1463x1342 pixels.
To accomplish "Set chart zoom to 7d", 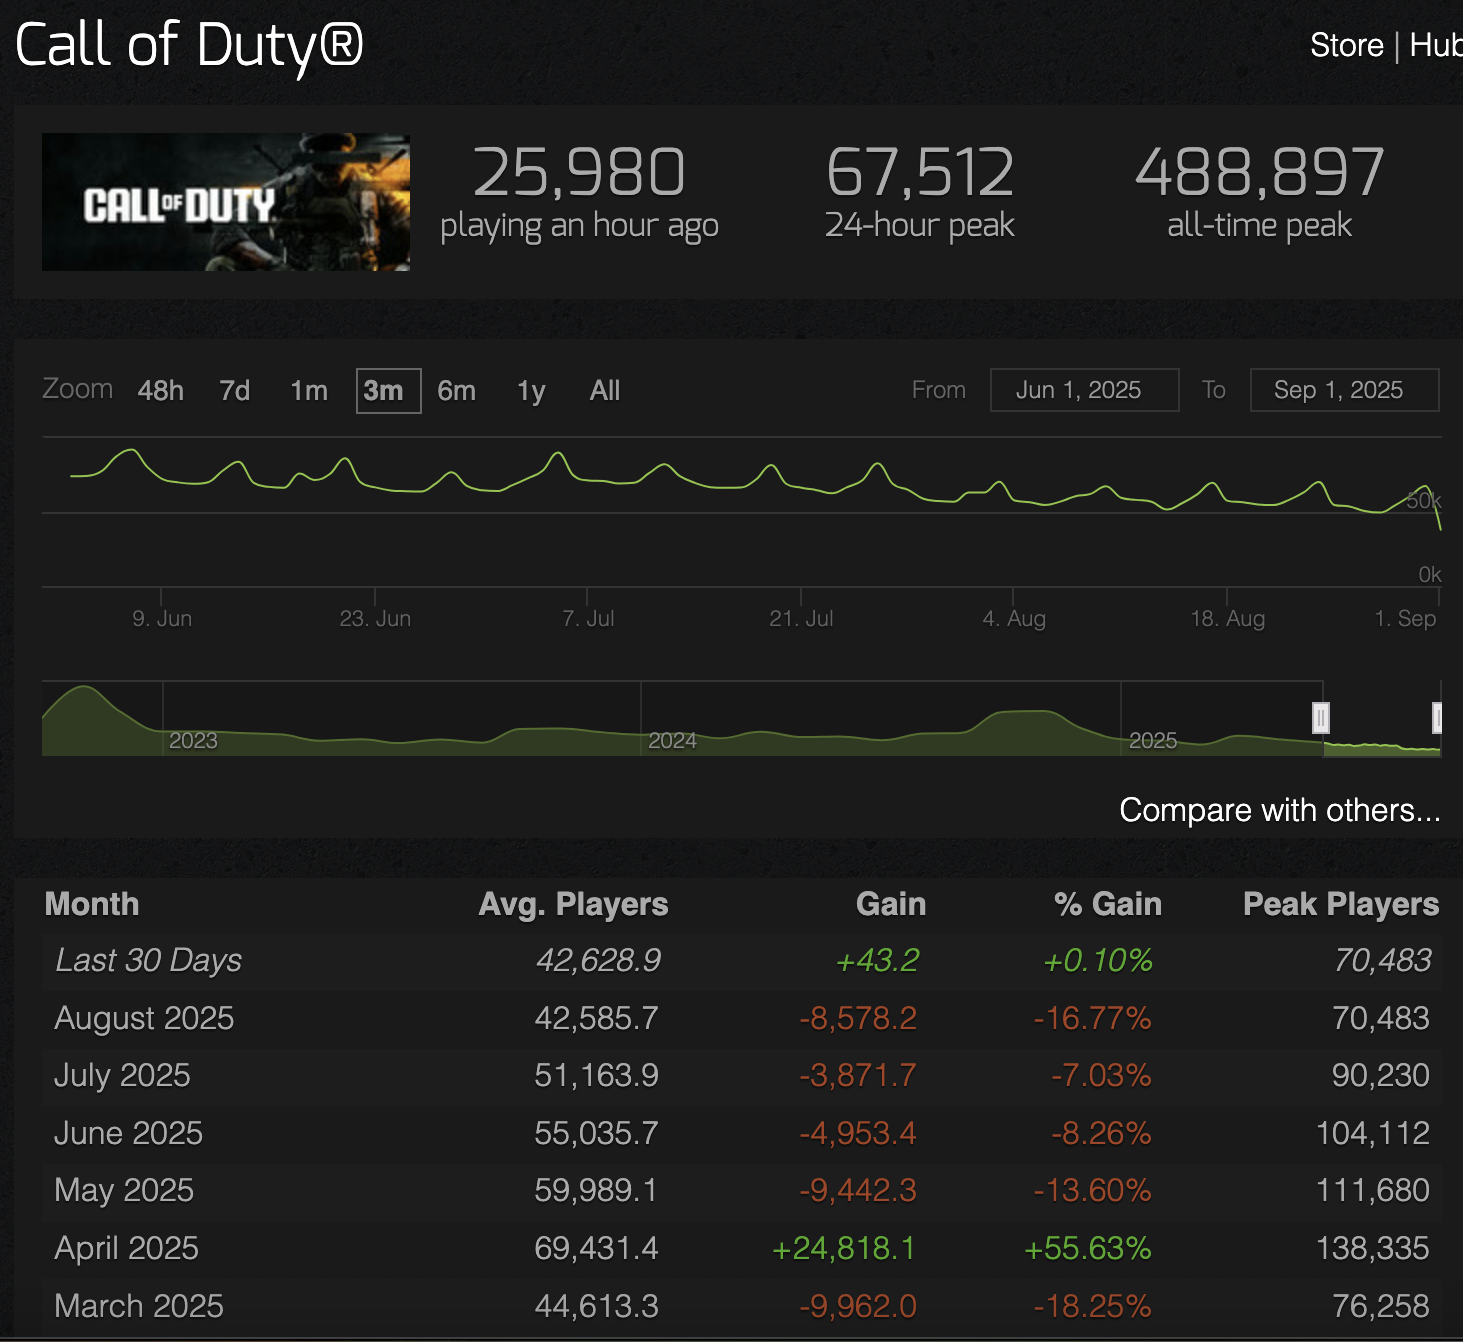I will pos(235,390).
